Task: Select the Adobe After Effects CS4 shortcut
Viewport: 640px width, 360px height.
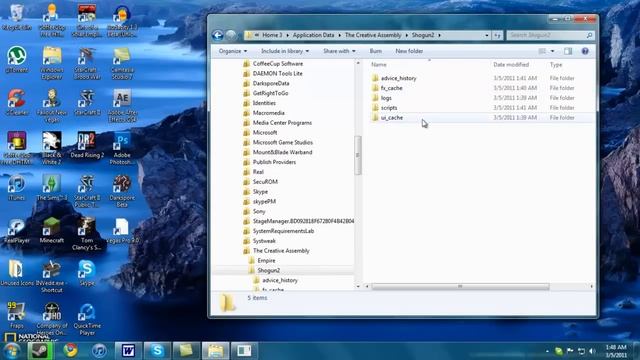Action: [122, 105]
